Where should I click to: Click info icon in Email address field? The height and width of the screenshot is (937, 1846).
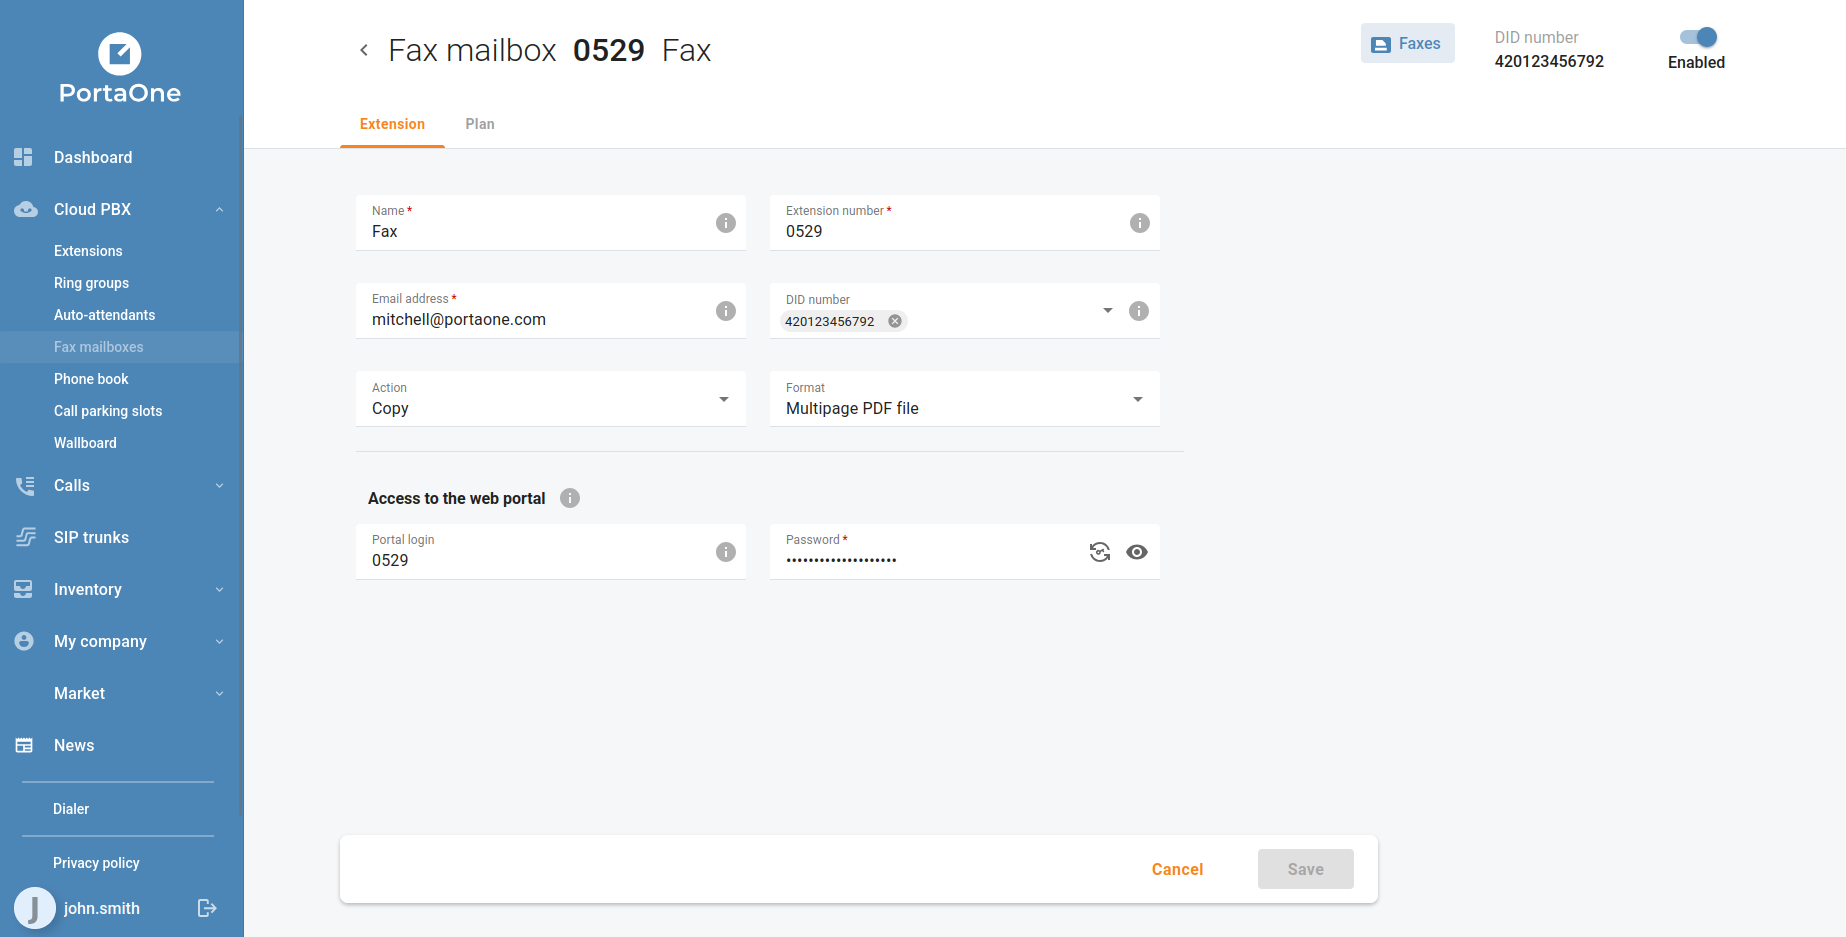point(726,311)
